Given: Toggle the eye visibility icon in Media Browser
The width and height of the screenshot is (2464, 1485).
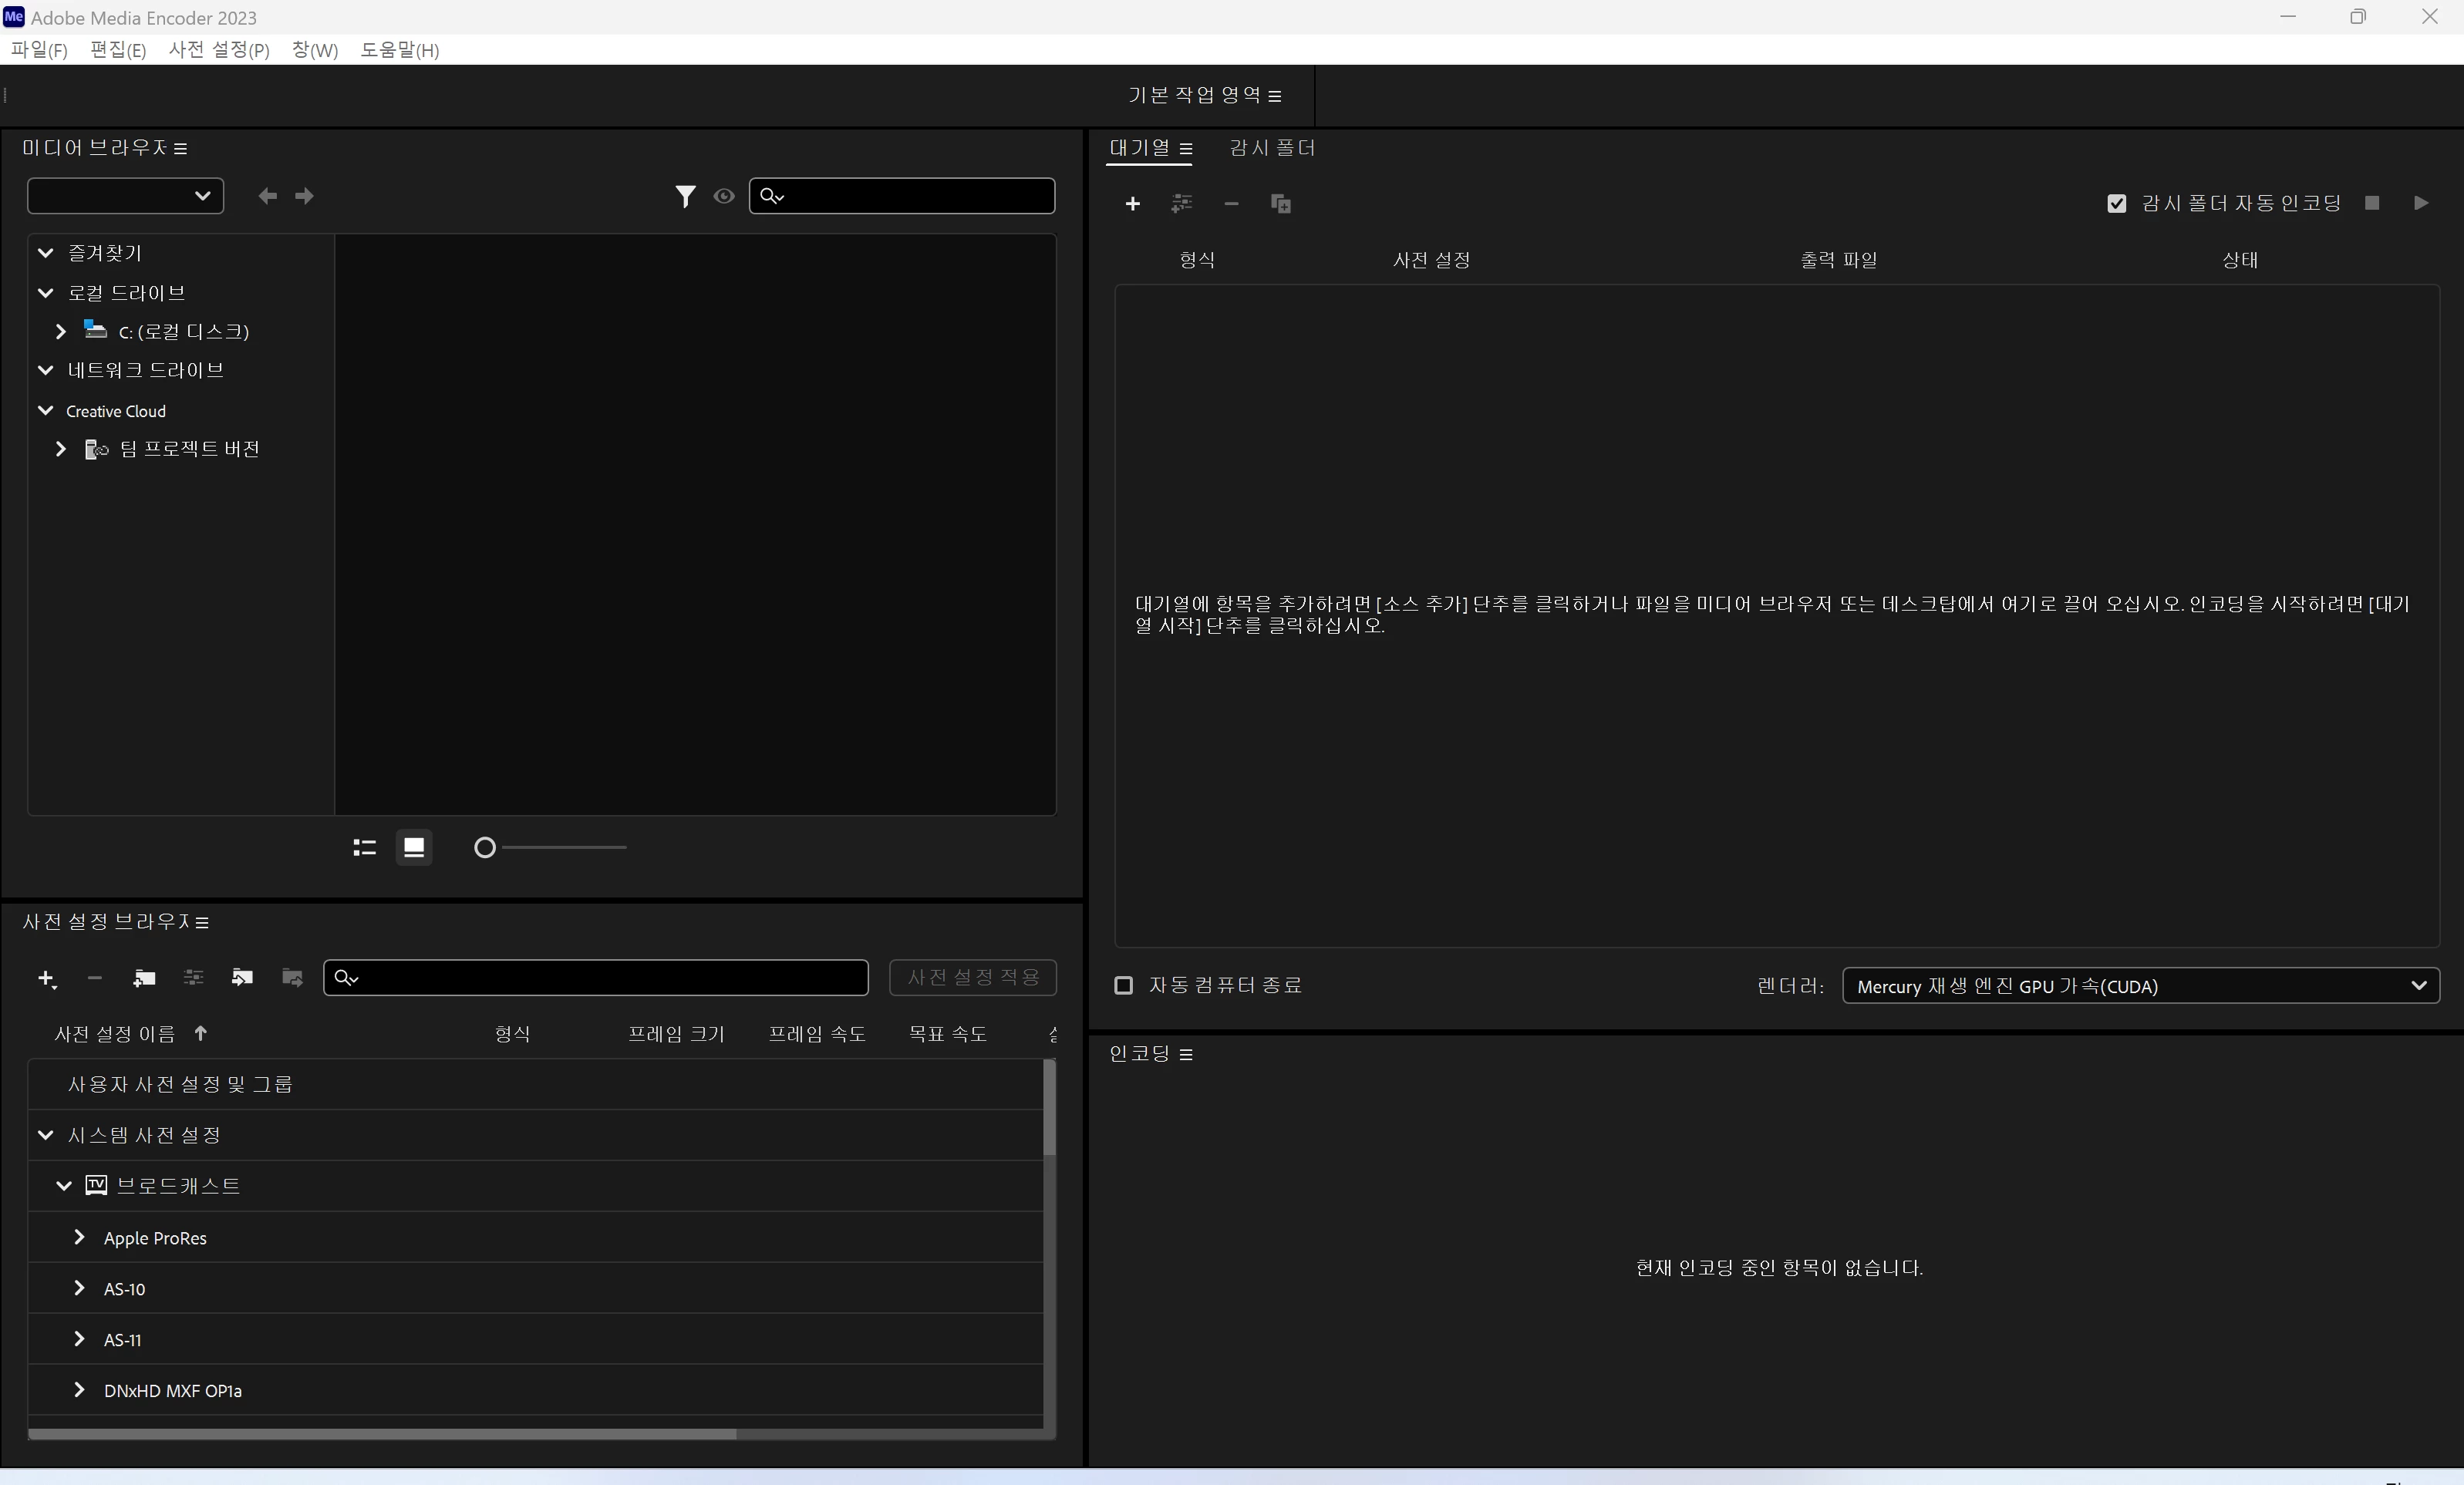Looking at the screenshot, I should [x=724, y=196].
